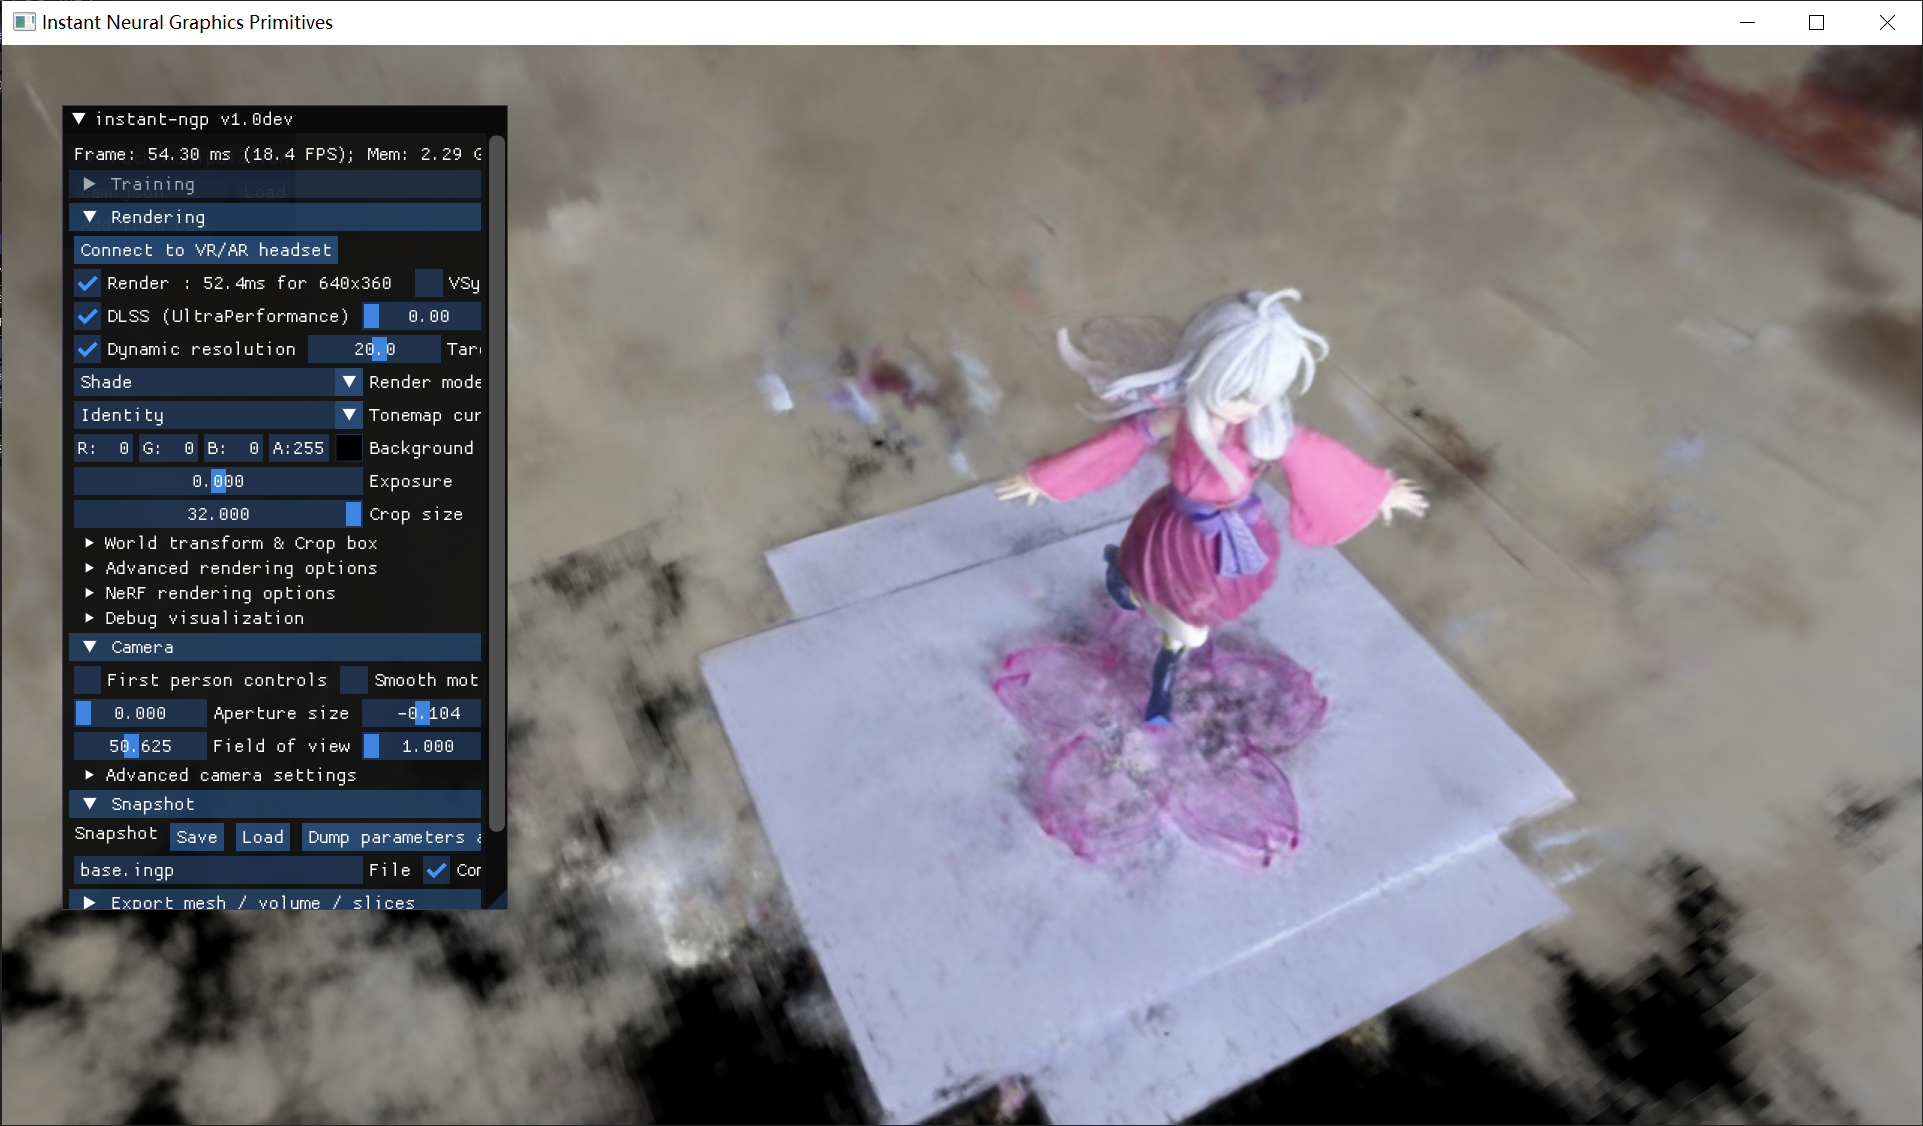Uncheck the Render checkbox
The height and width of the screenshot is (1126, 1923).
(x=87, y=283)
